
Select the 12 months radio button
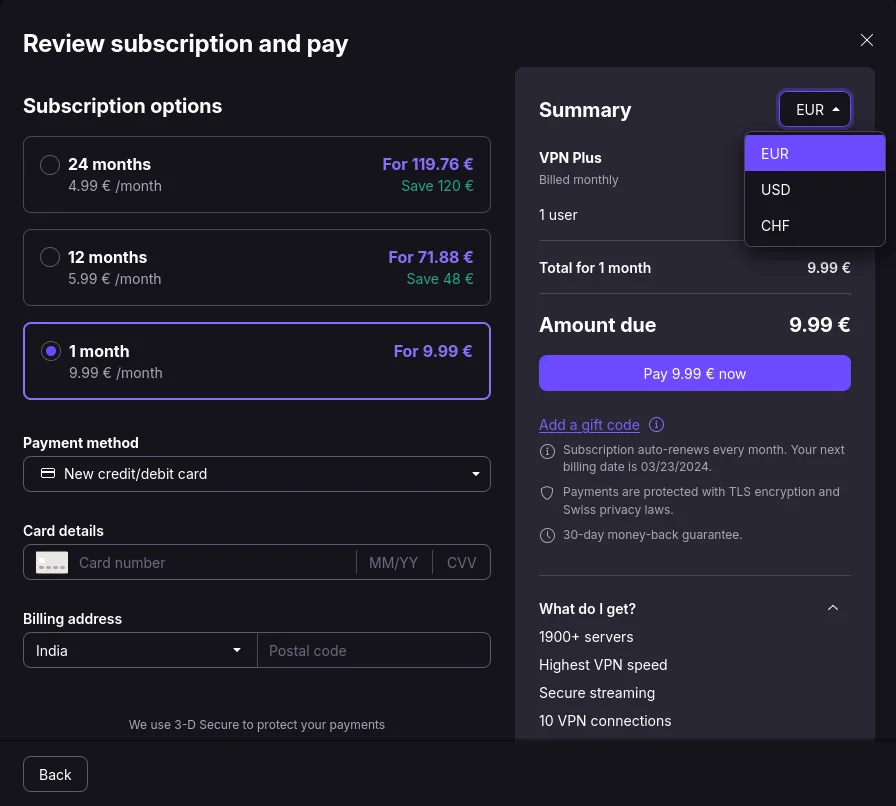pos(50,257)
